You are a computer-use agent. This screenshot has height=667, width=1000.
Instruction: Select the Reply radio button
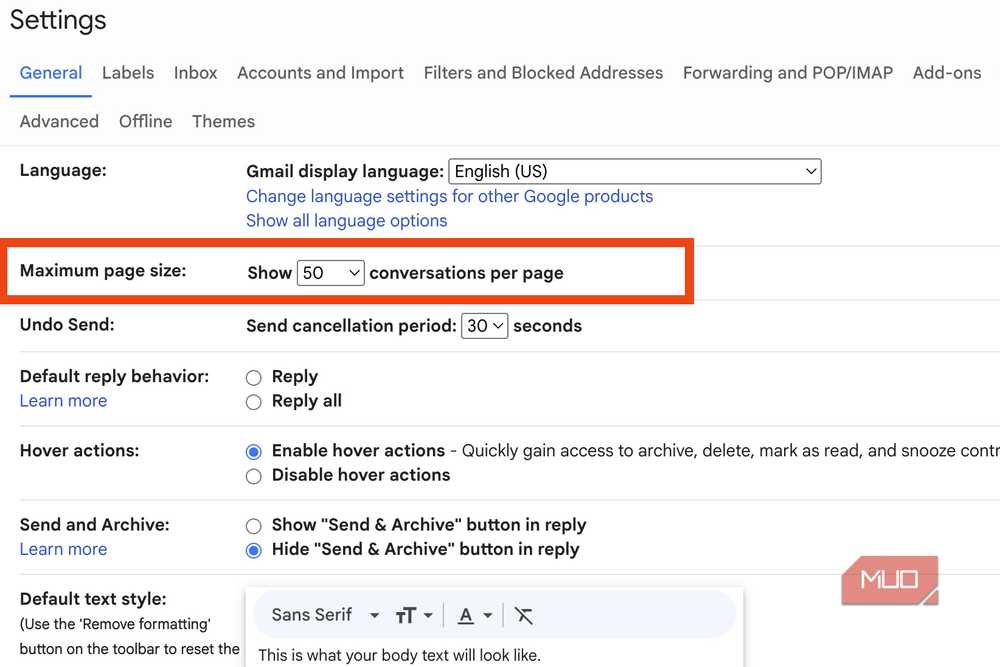pos(254,377)
